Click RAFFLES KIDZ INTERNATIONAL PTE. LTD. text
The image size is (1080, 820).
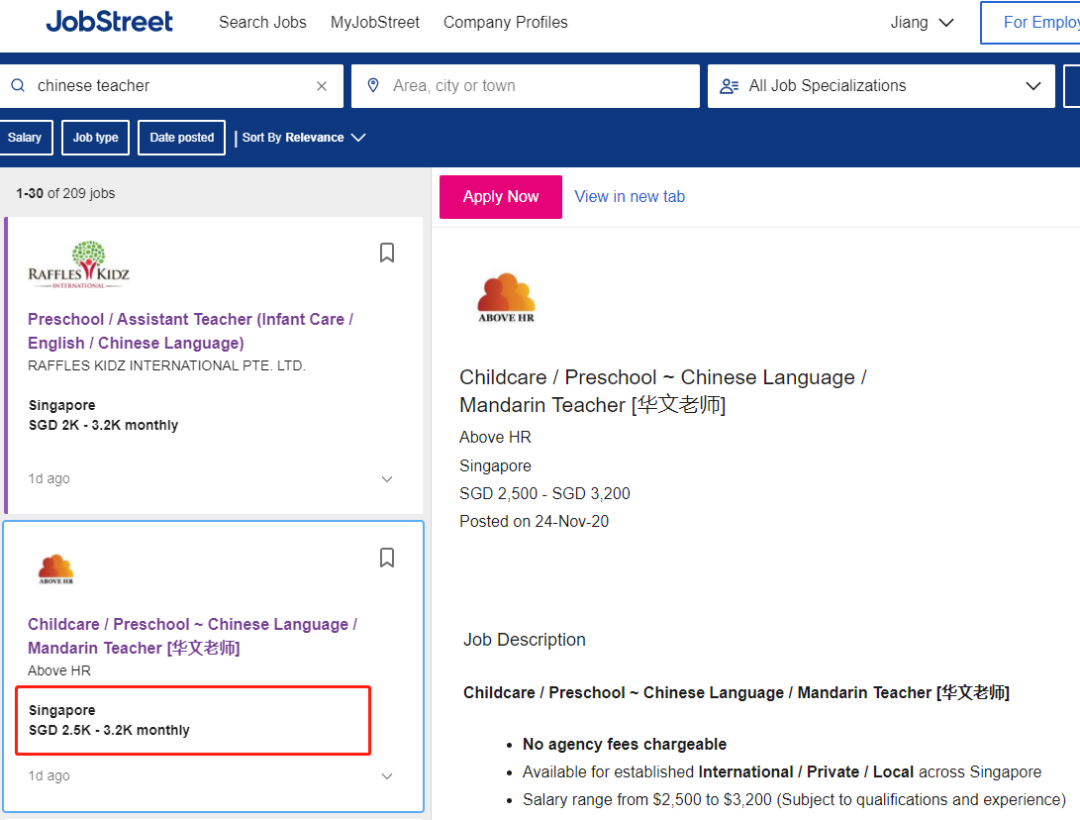[167, 366]
